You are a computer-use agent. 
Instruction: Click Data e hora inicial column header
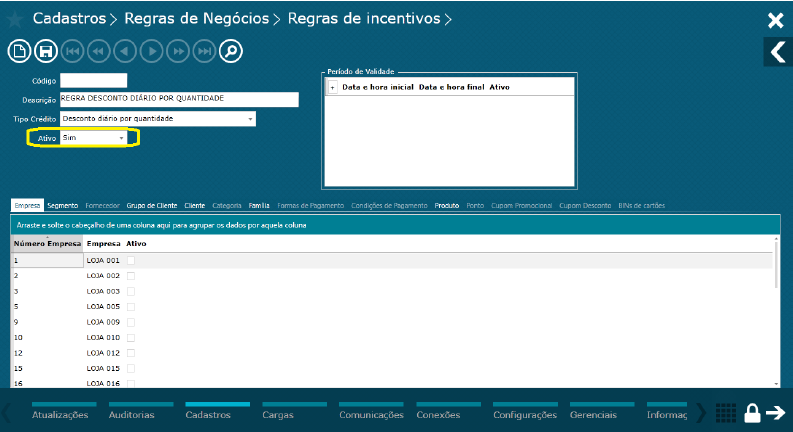click(378, 88)
